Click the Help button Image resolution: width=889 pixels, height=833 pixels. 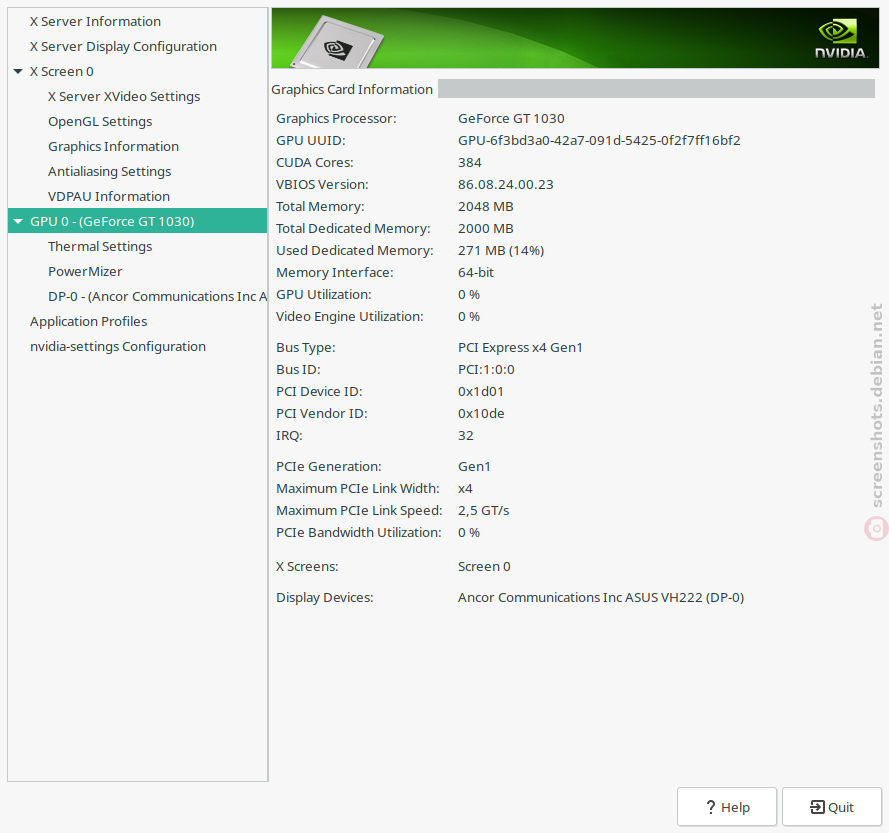click(727, 806)
